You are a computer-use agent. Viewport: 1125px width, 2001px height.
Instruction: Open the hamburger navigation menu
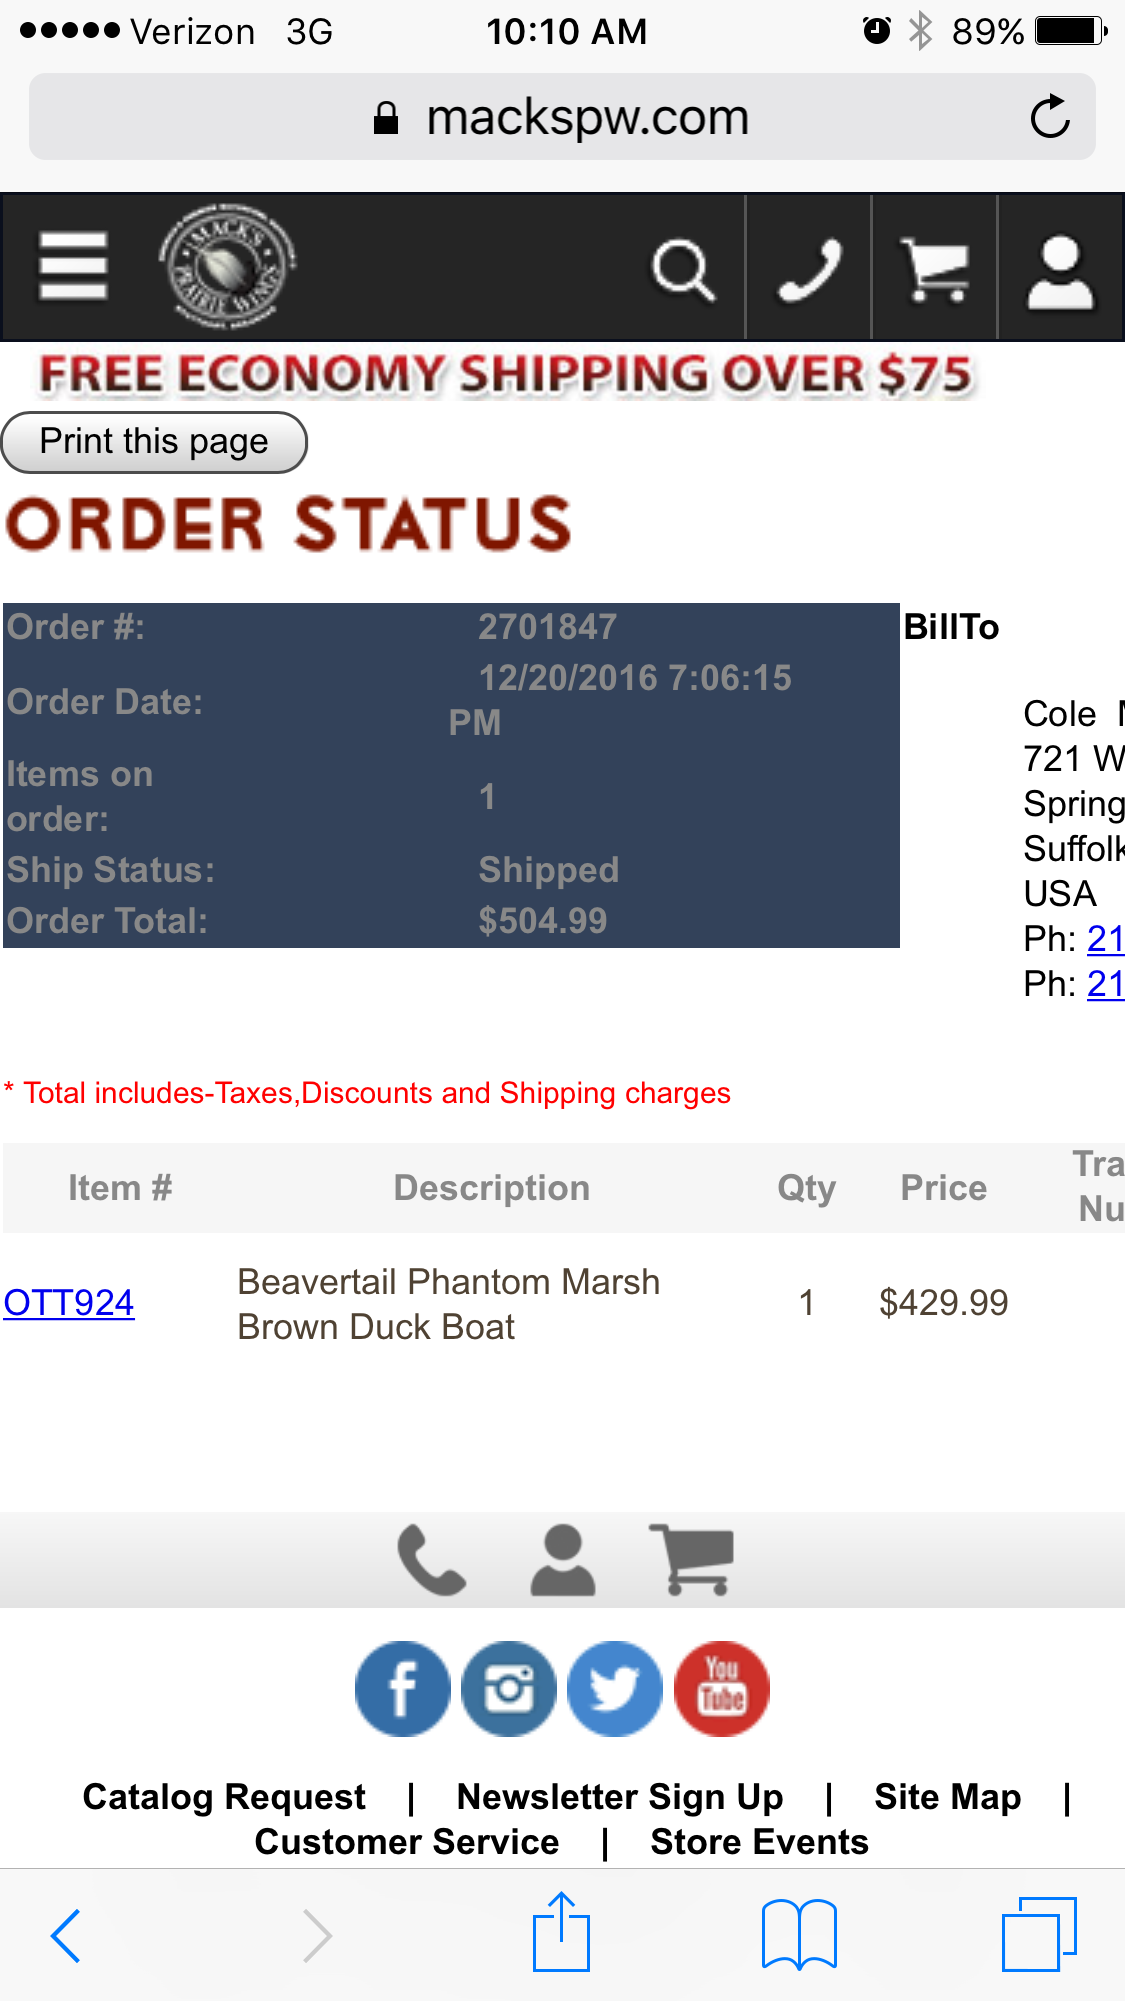point(73,266)
